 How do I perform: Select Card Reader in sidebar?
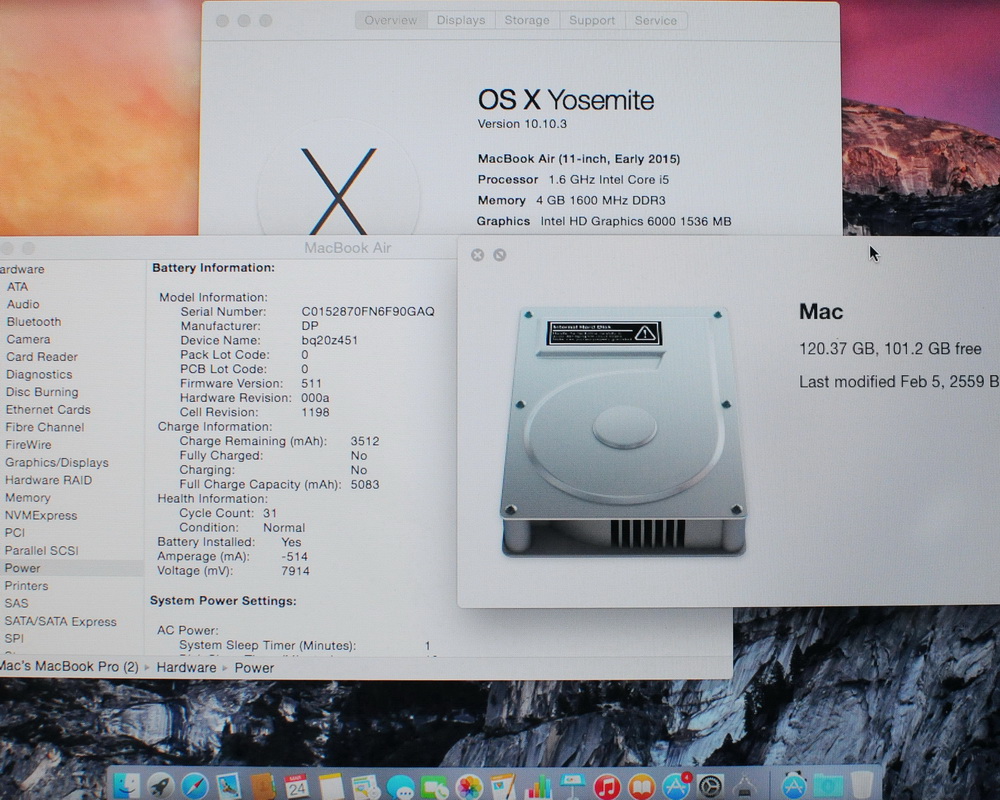pos(41,357)
